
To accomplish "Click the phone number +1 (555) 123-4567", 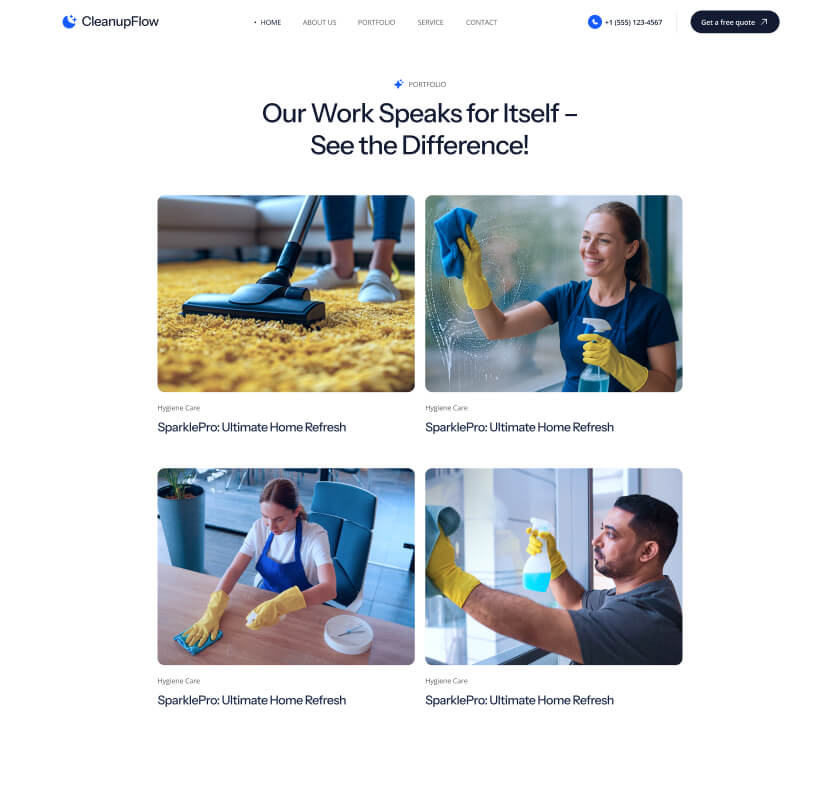I will 633,23.
